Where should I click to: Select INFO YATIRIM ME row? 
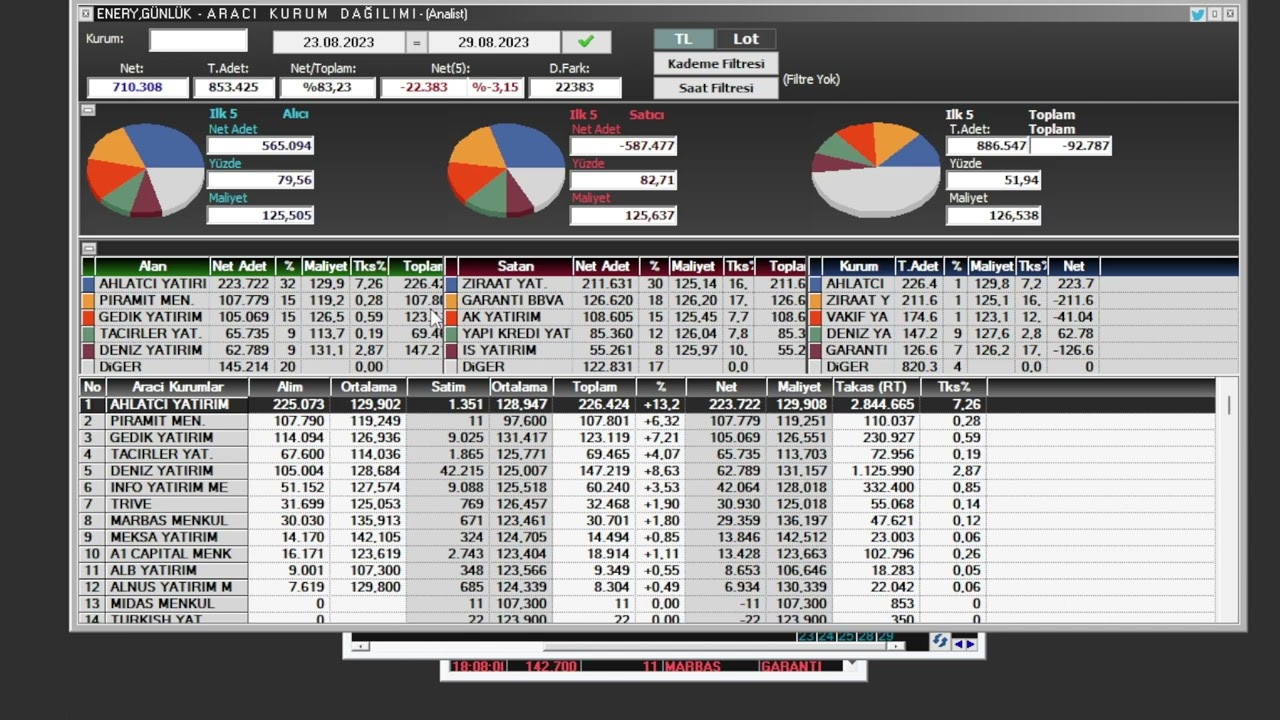pyautogui.click(x=648, y=487)
